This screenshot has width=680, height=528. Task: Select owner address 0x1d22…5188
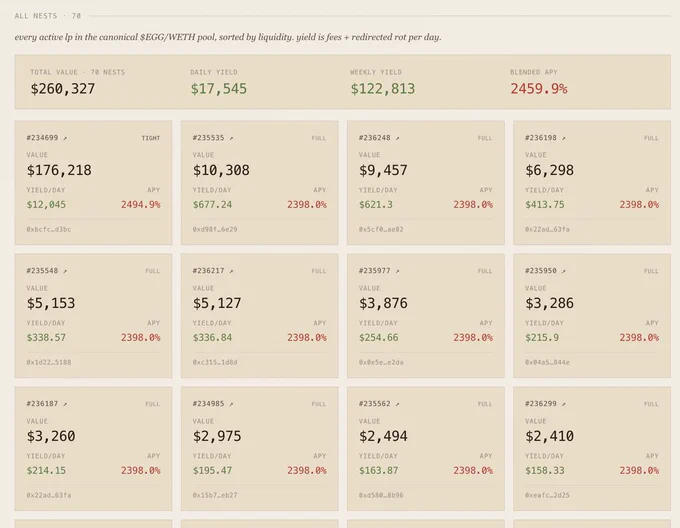[49, 362]
